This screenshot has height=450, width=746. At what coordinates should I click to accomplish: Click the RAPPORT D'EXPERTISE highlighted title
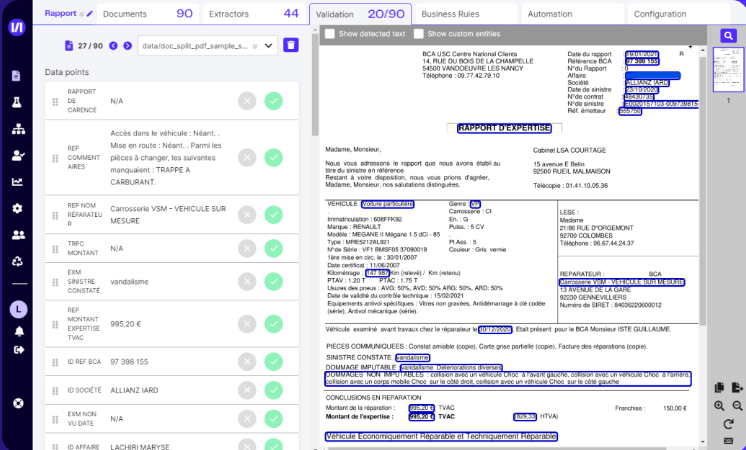[x=504, y=128]
